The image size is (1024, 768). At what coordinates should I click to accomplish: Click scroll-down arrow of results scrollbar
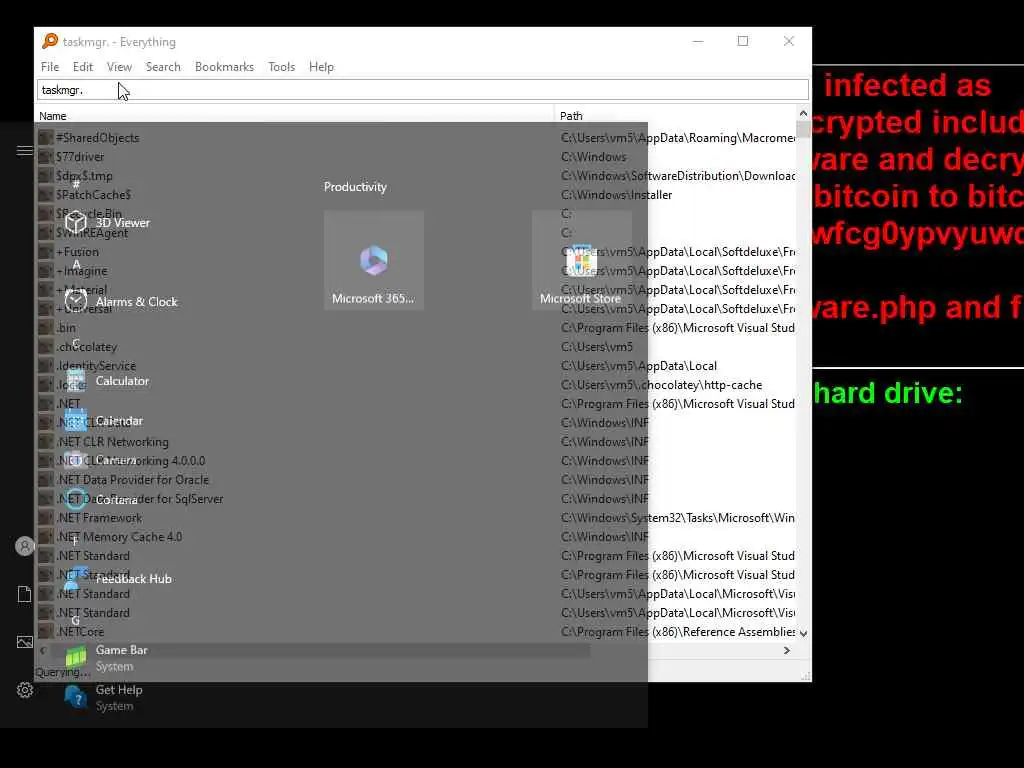803,633
